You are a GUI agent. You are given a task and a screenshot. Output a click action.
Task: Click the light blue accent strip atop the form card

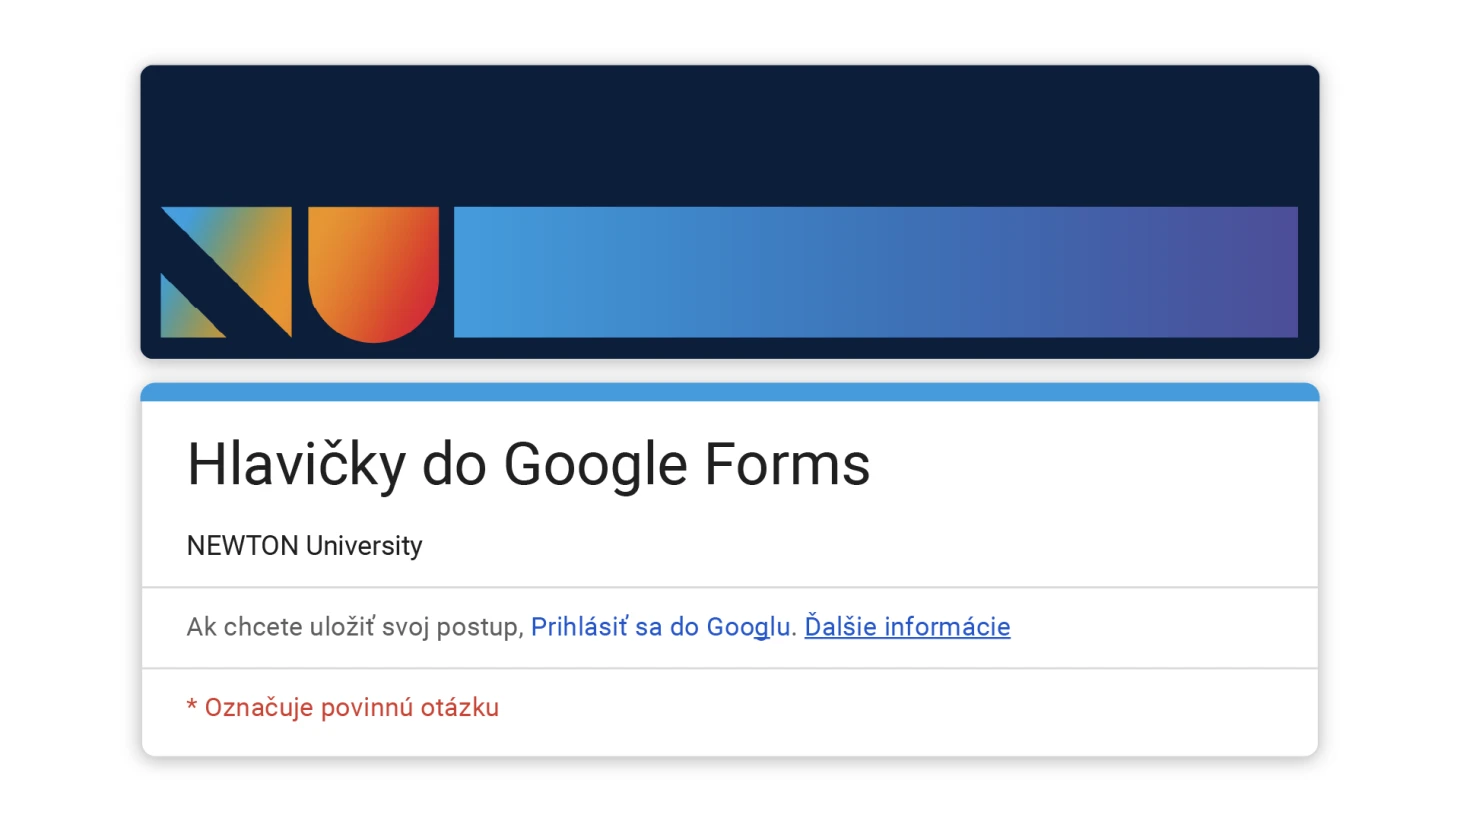tap(730, 392)
